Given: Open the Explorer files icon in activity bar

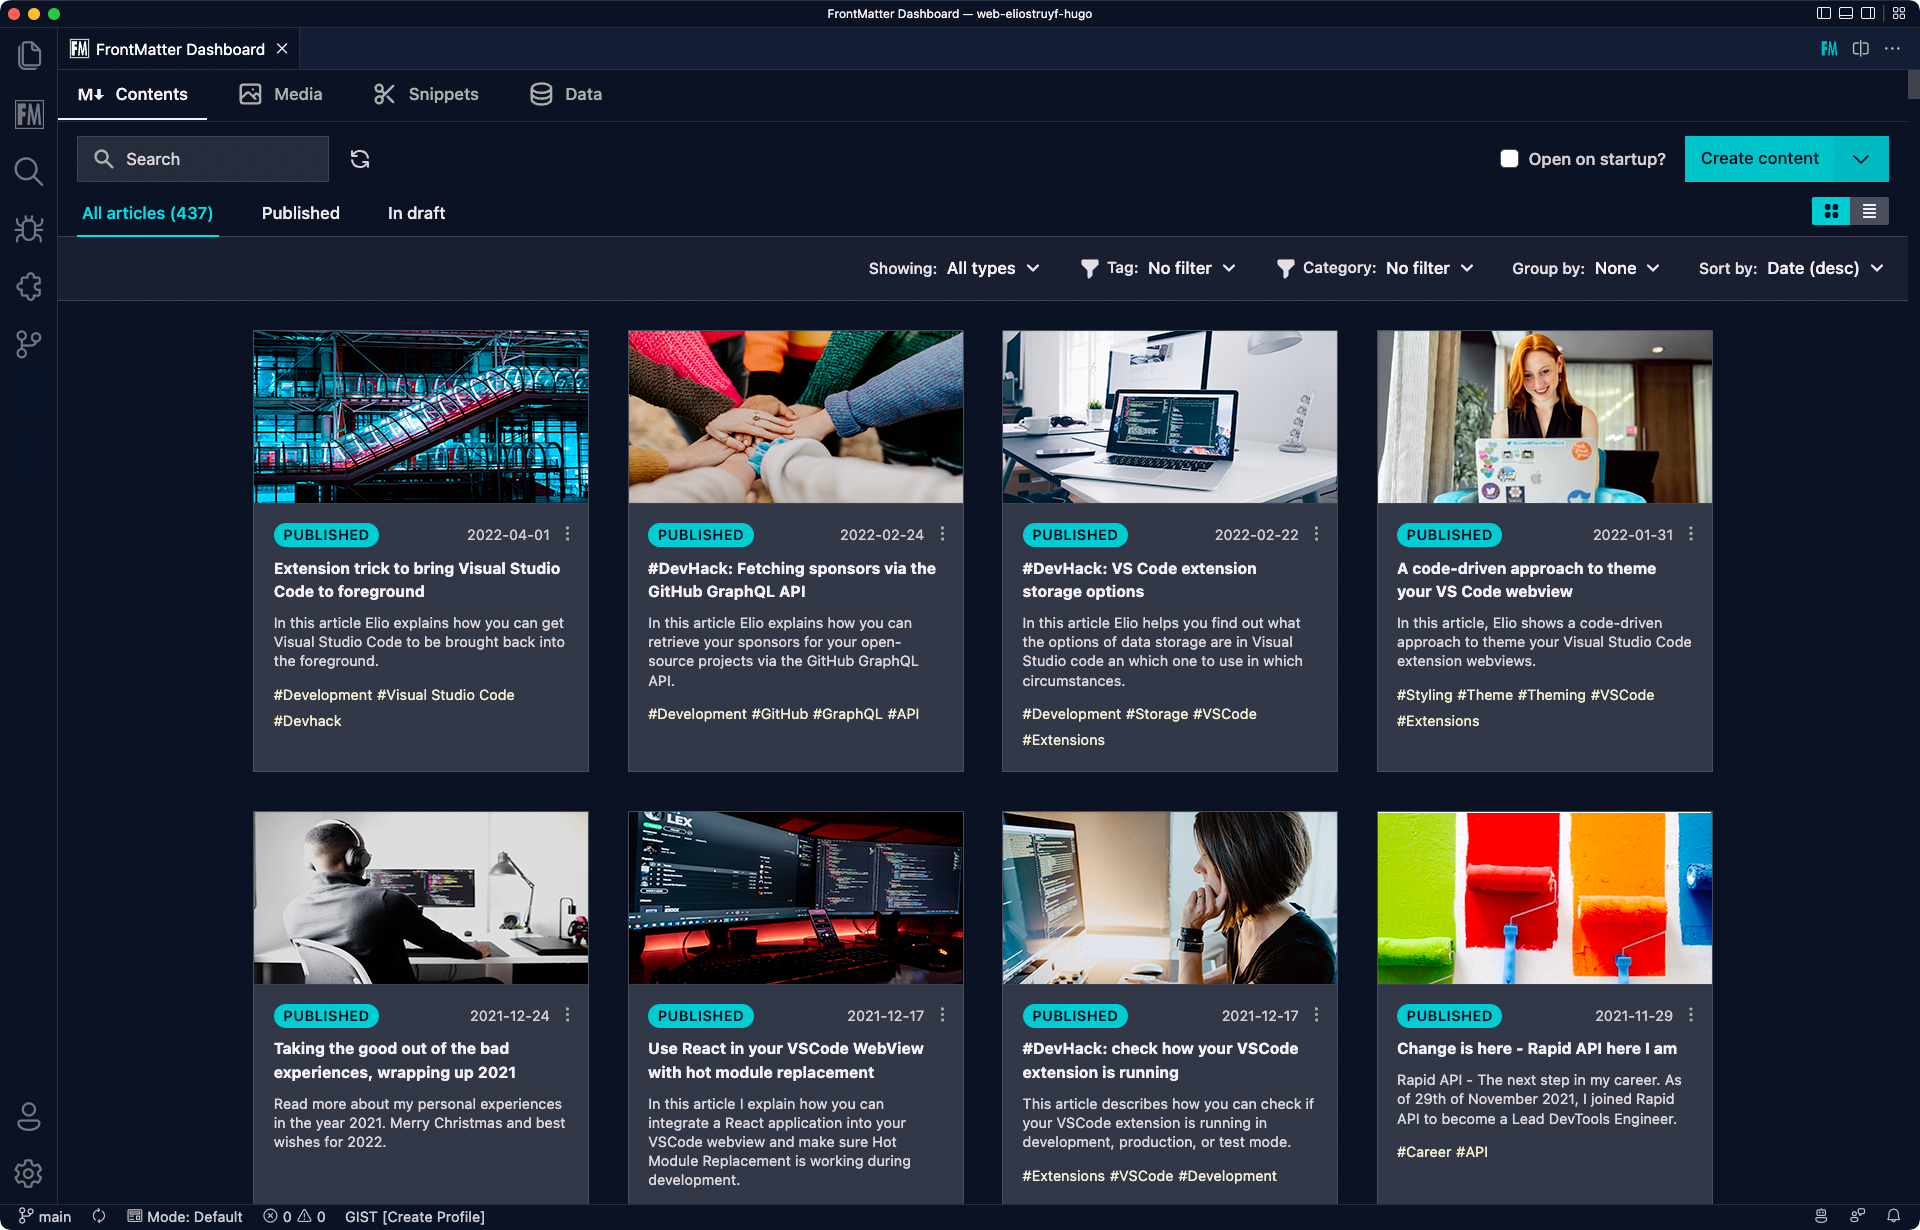Looking at the screenshot, I should [x=29, y=55].
